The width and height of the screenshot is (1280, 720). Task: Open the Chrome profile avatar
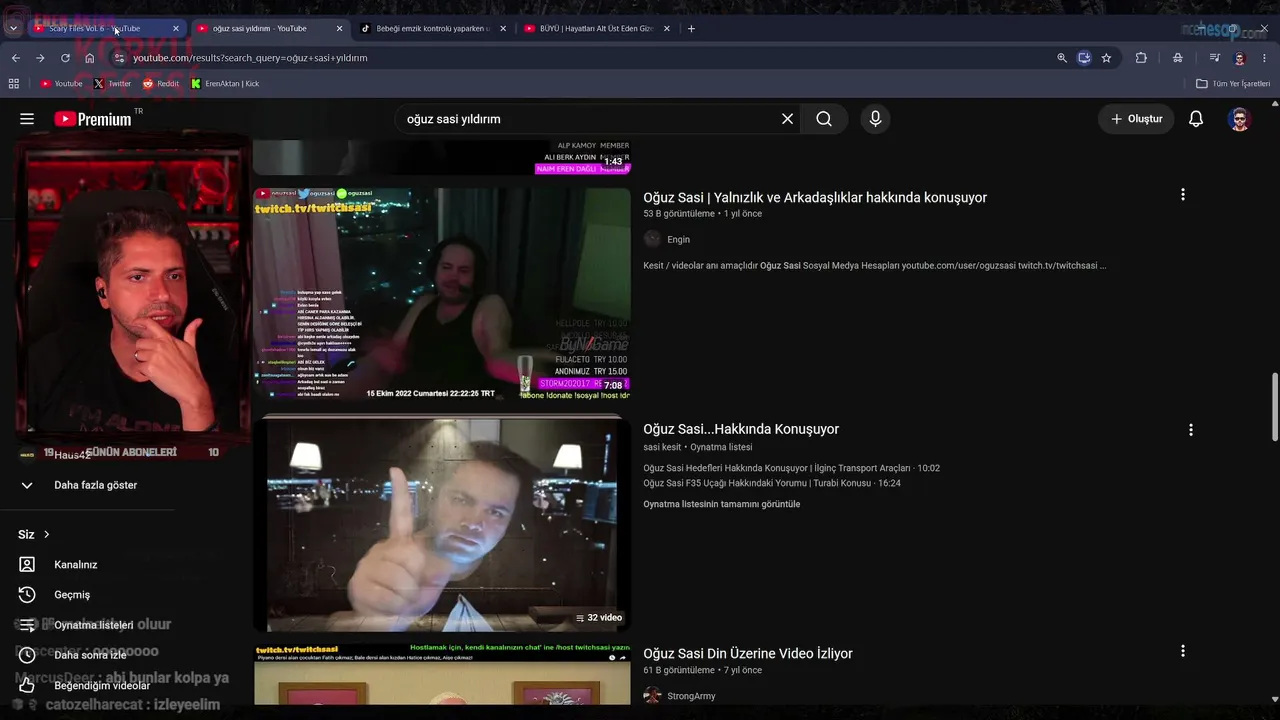[1240, 58]
